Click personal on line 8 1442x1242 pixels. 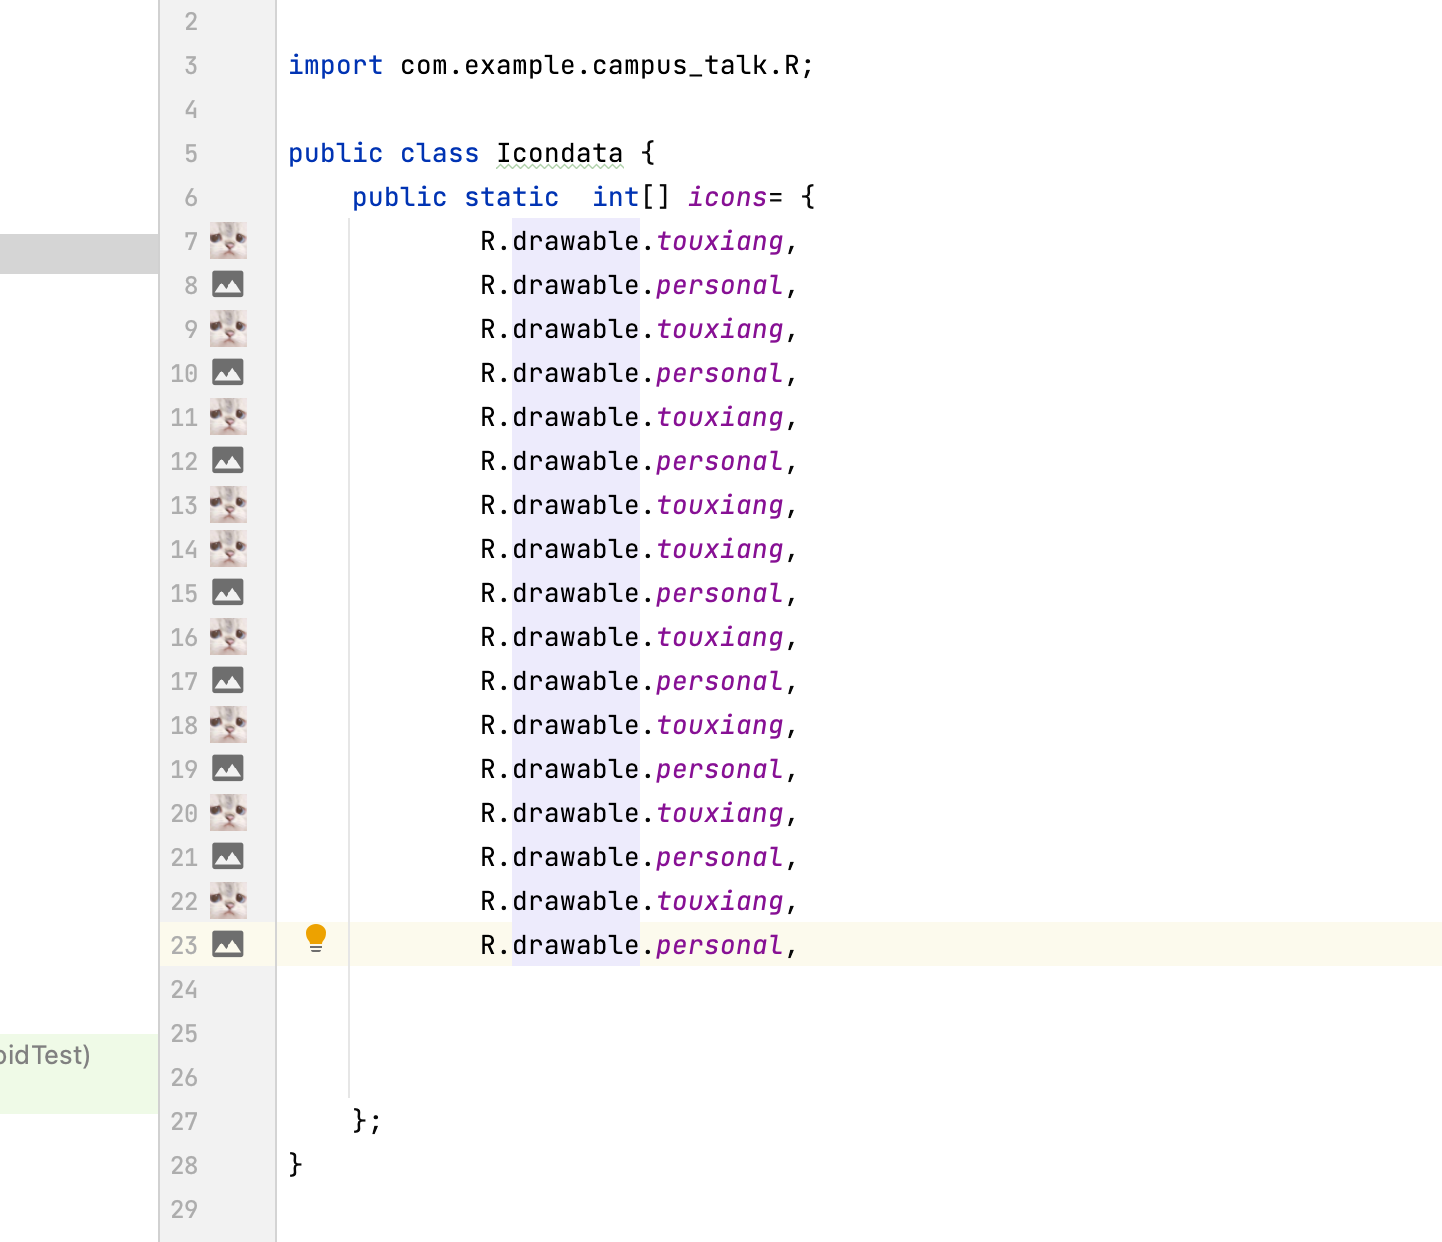pos(720,285)
